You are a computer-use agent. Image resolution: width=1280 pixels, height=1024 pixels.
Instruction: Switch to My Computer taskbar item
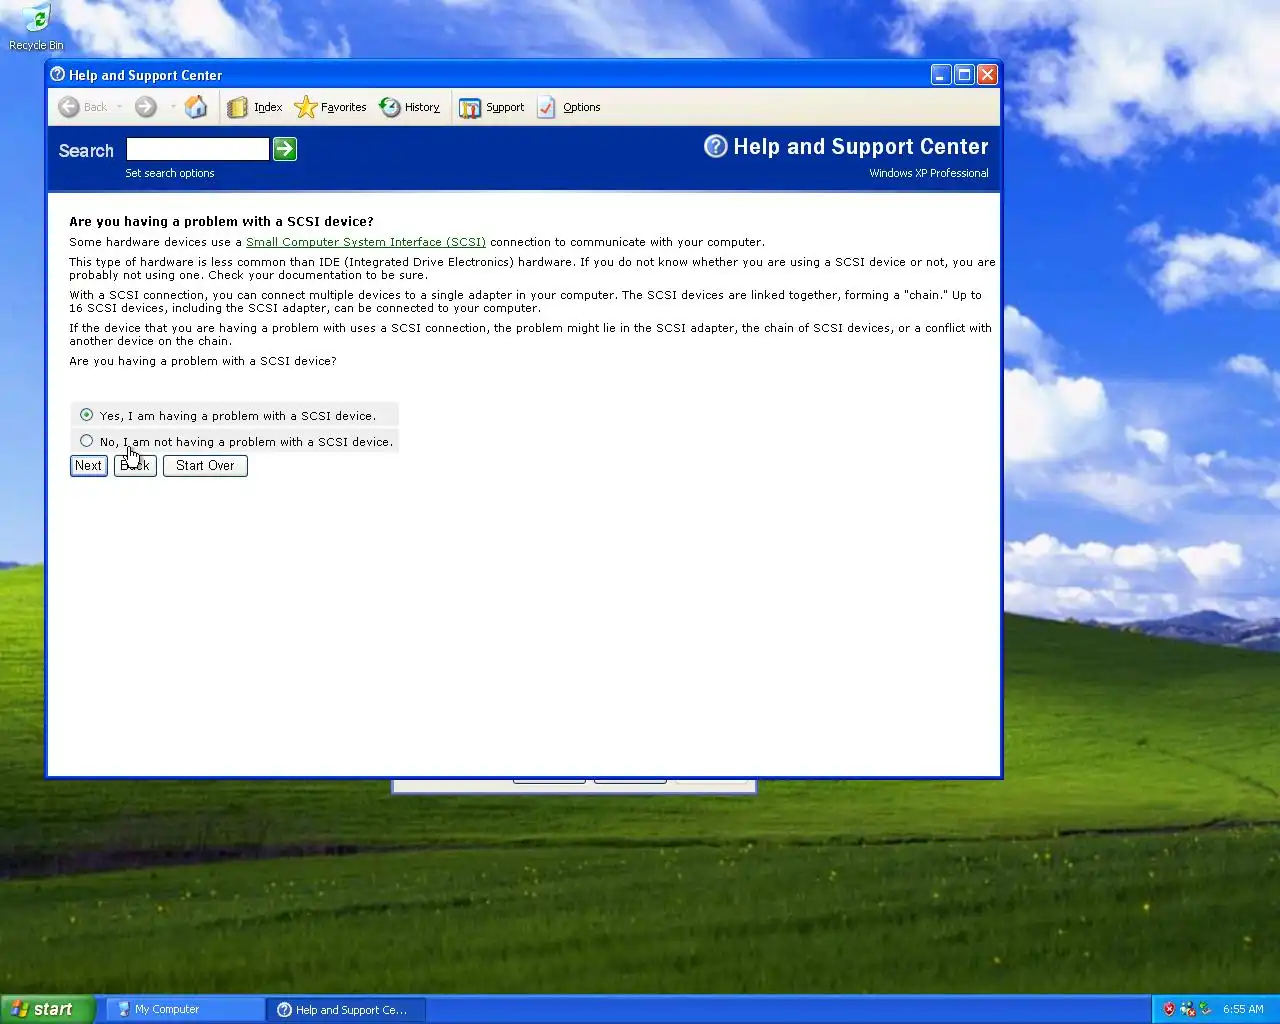tap(185, 1009)
